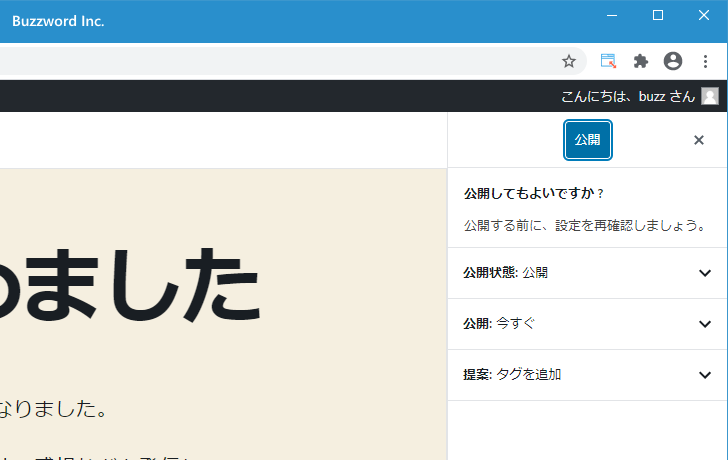Expand the 公開状態: 公開 visibility section
728x460 pixels.
[x=587, y=273]
